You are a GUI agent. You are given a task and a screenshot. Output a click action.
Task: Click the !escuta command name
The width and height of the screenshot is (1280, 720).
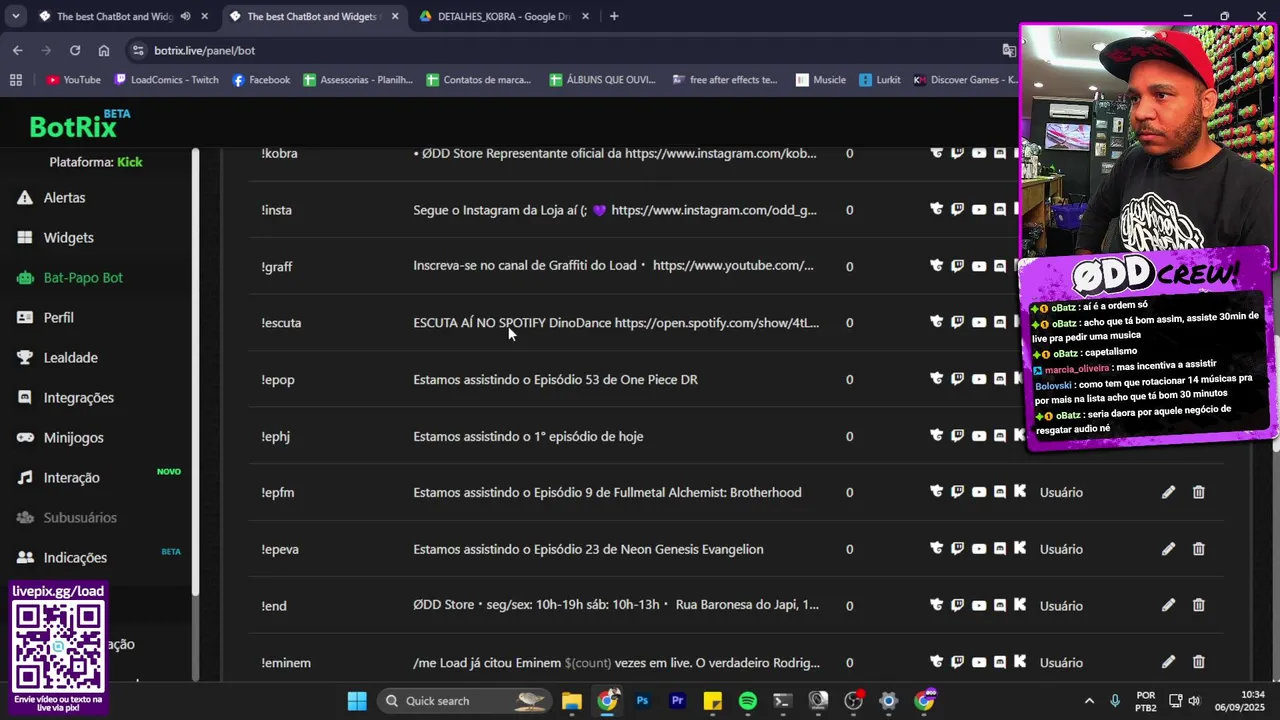click(x=281, y=323)
